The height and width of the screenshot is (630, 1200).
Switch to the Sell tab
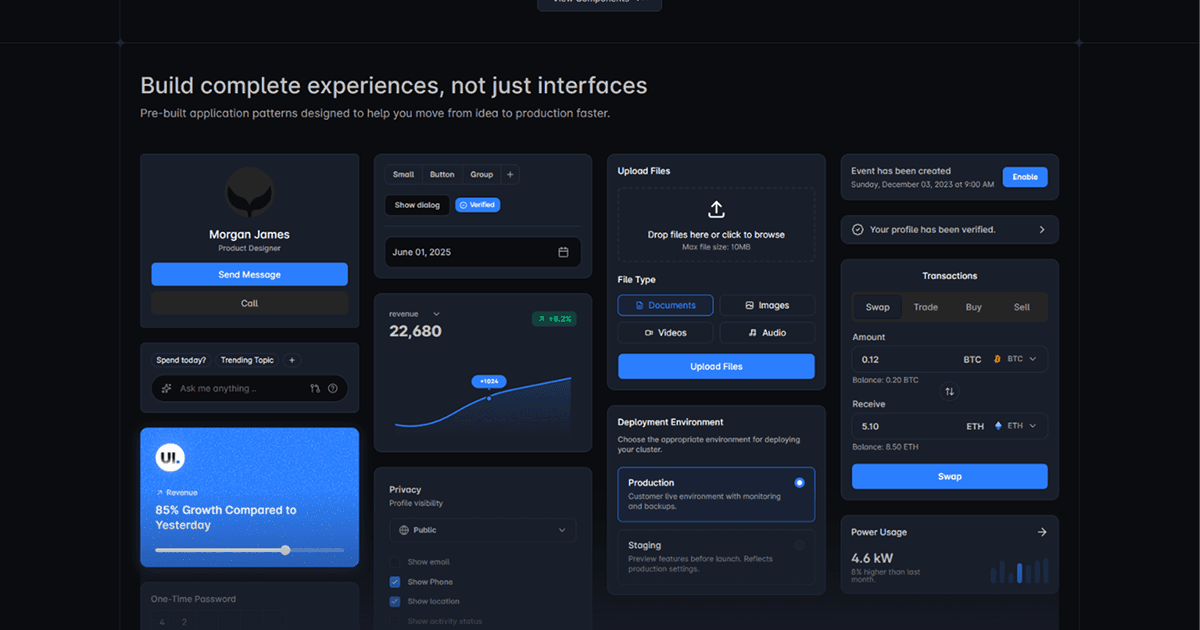1022,307
